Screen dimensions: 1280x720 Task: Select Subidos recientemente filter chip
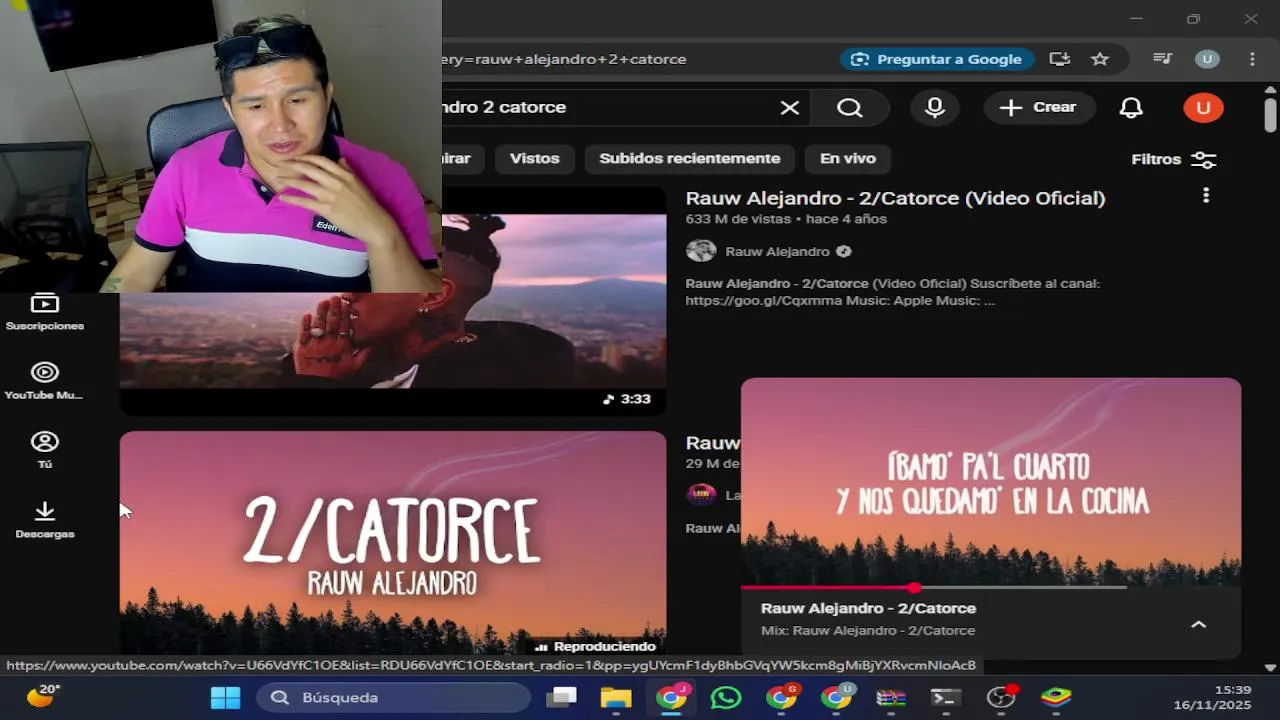(689, 158)
